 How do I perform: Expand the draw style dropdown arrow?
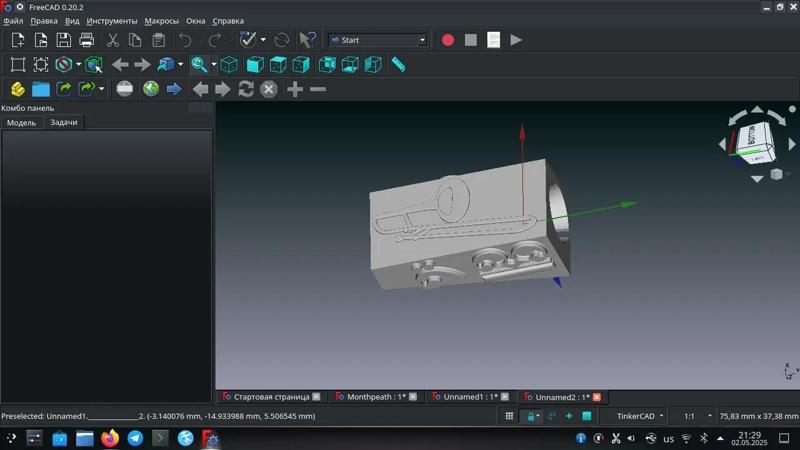[x=78, y=65]
